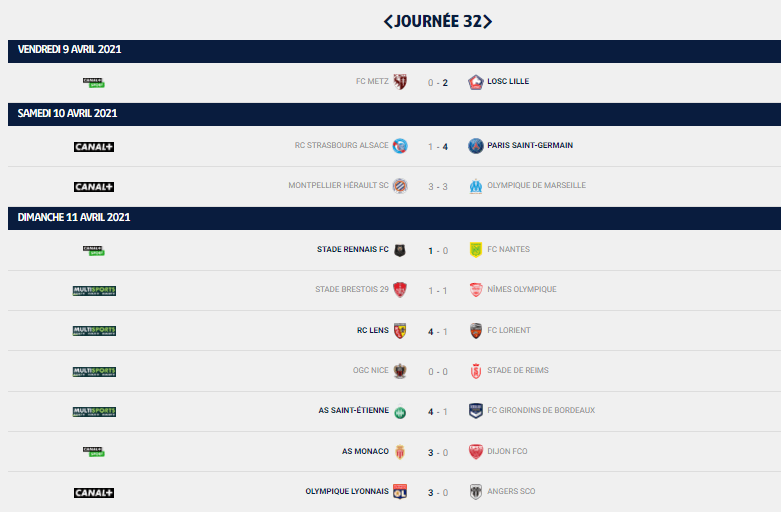This screenshot has width=781, height=512.
Task: Open the Stade Rennais FC team link
Action: (353, 249)
